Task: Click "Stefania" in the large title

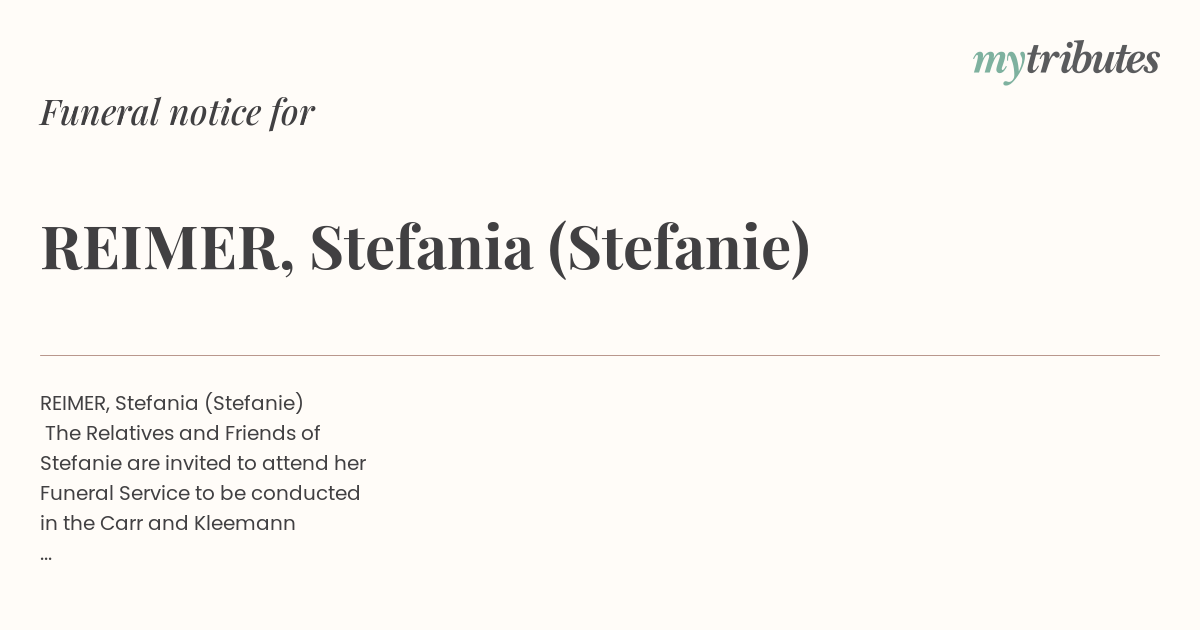Action: coord(421,247)
